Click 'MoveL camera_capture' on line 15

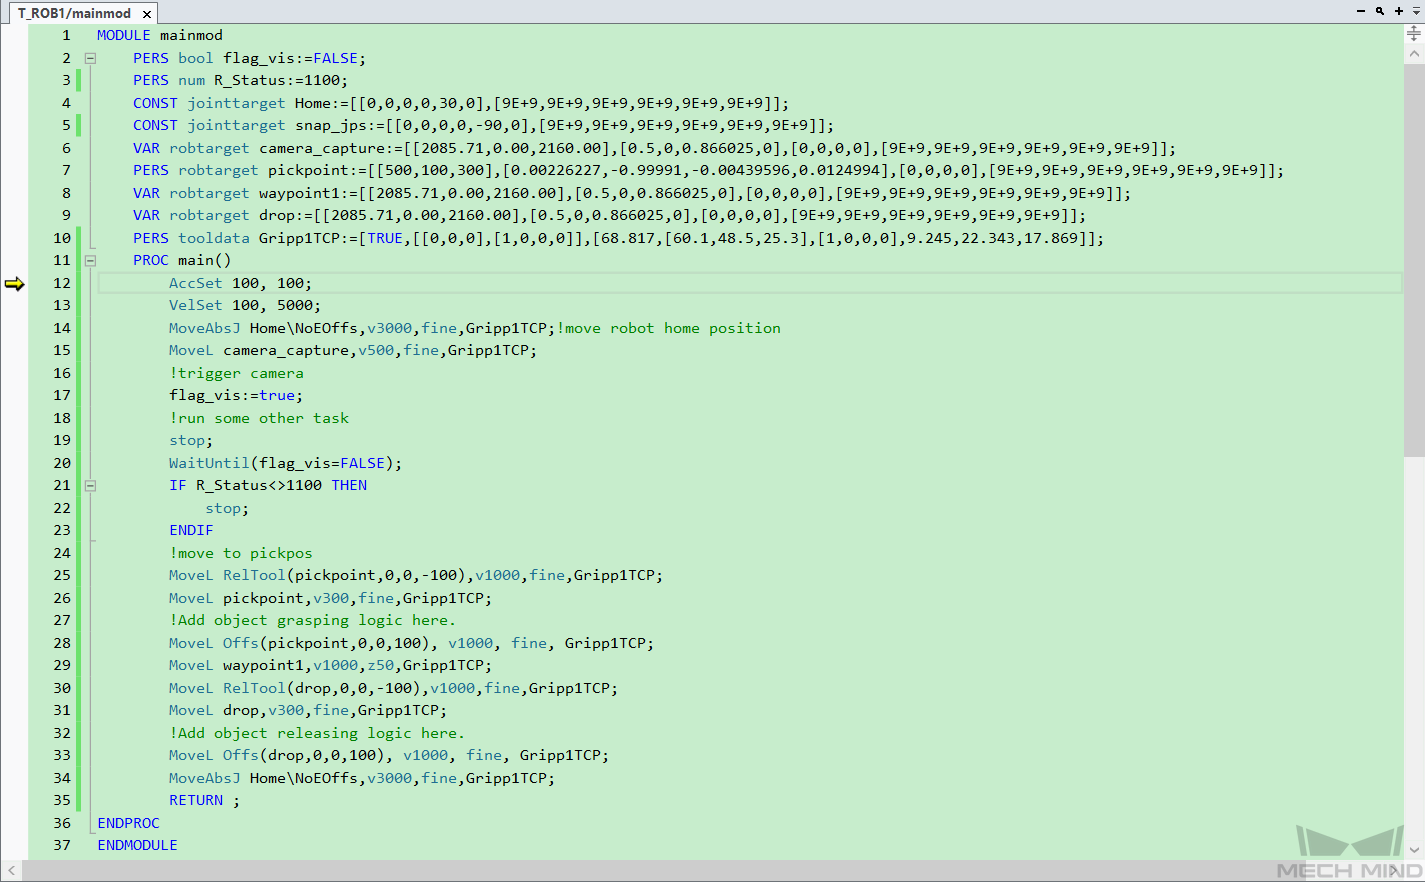259,350
